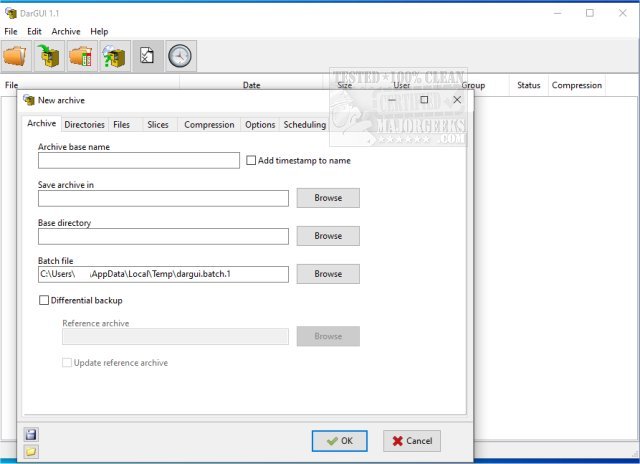Click the Archive base name field

[x=139, y=160]
